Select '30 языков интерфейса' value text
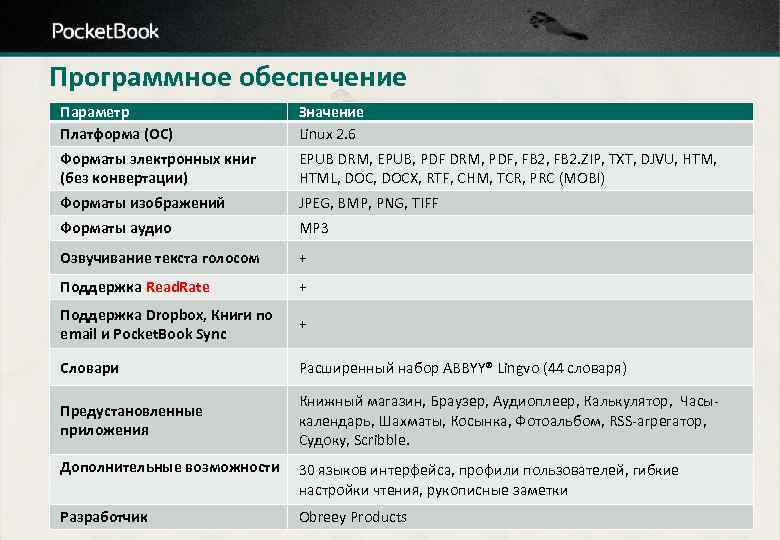The width and height of the screenshot is (780, 540). (x=488, y=480)
